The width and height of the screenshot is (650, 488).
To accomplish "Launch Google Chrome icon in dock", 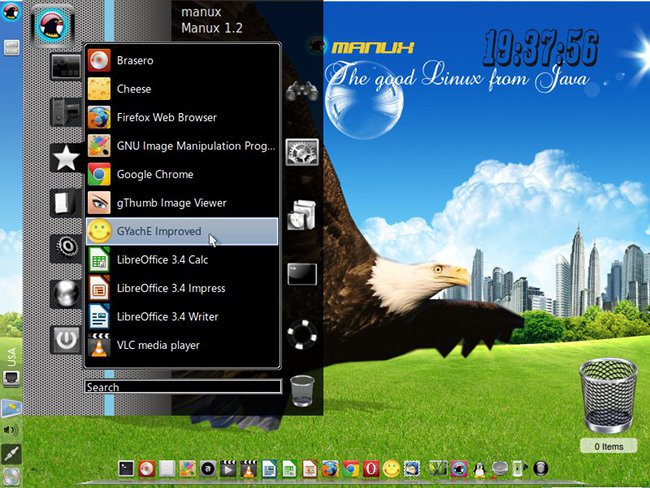I will (351, 469).
